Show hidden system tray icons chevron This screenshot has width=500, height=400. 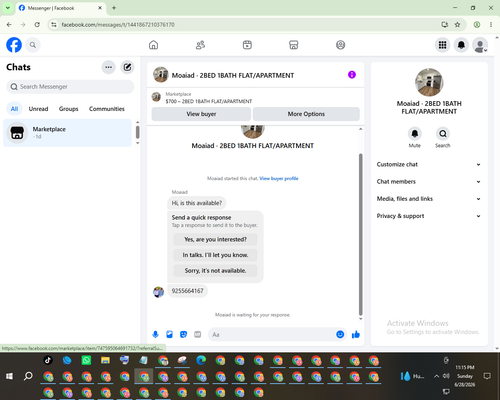pyautogui.click(x=436, y=376)
